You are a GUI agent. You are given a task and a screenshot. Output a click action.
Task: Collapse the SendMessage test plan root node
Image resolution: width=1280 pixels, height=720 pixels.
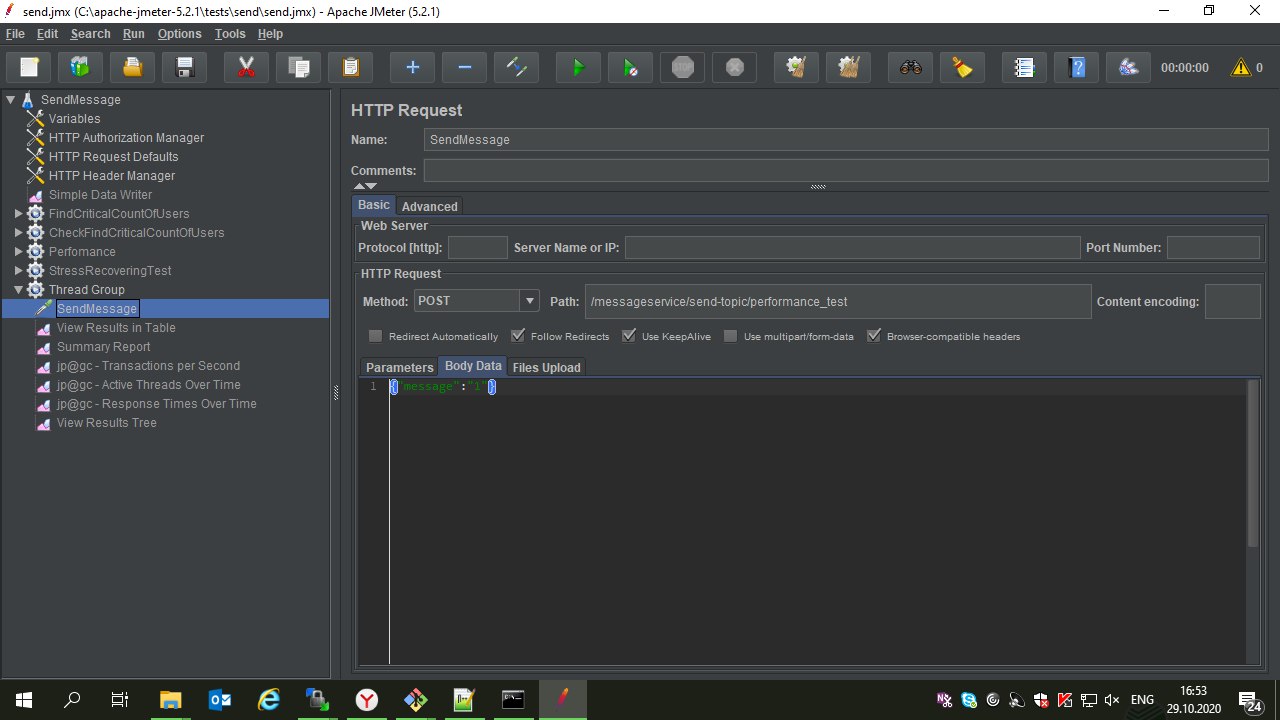pos(11,99)
